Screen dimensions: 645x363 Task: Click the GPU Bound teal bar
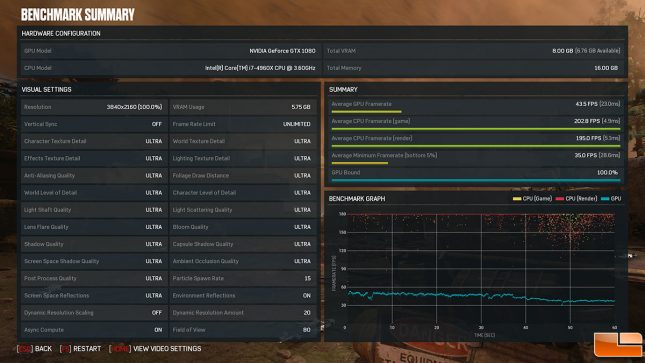click(476, 180)
